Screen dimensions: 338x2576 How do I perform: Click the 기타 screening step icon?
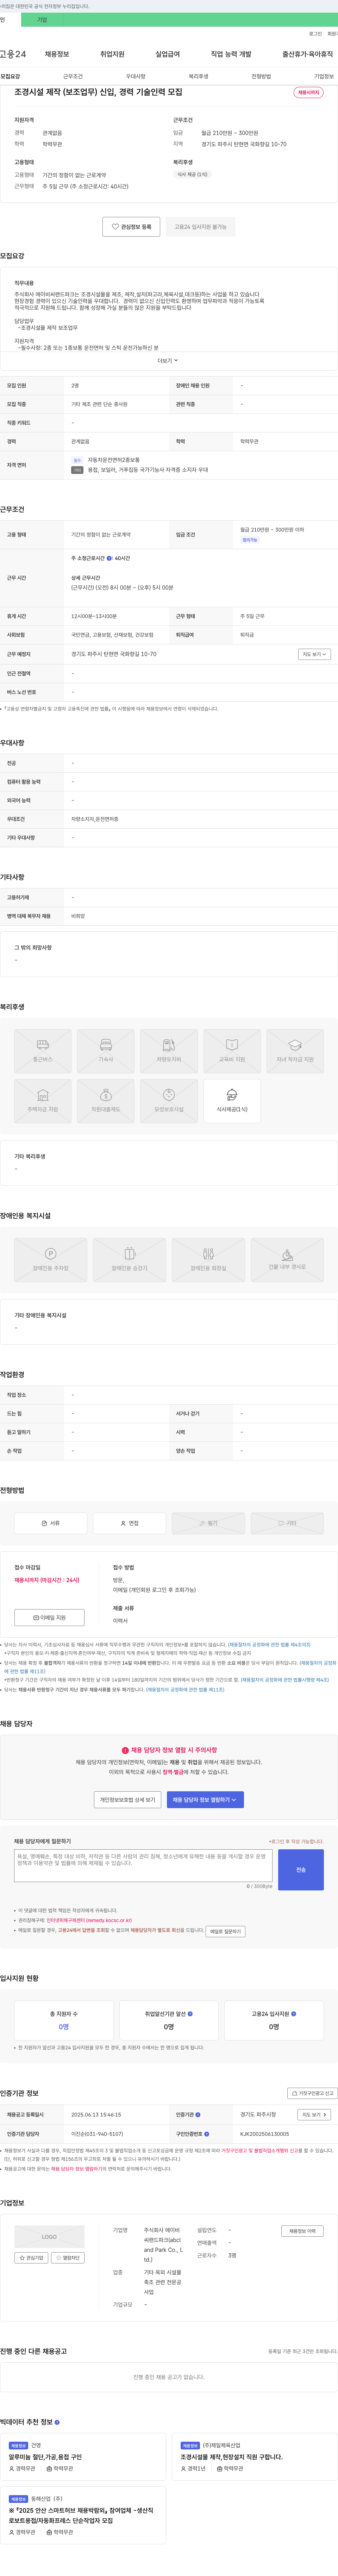coord(287,1523)
